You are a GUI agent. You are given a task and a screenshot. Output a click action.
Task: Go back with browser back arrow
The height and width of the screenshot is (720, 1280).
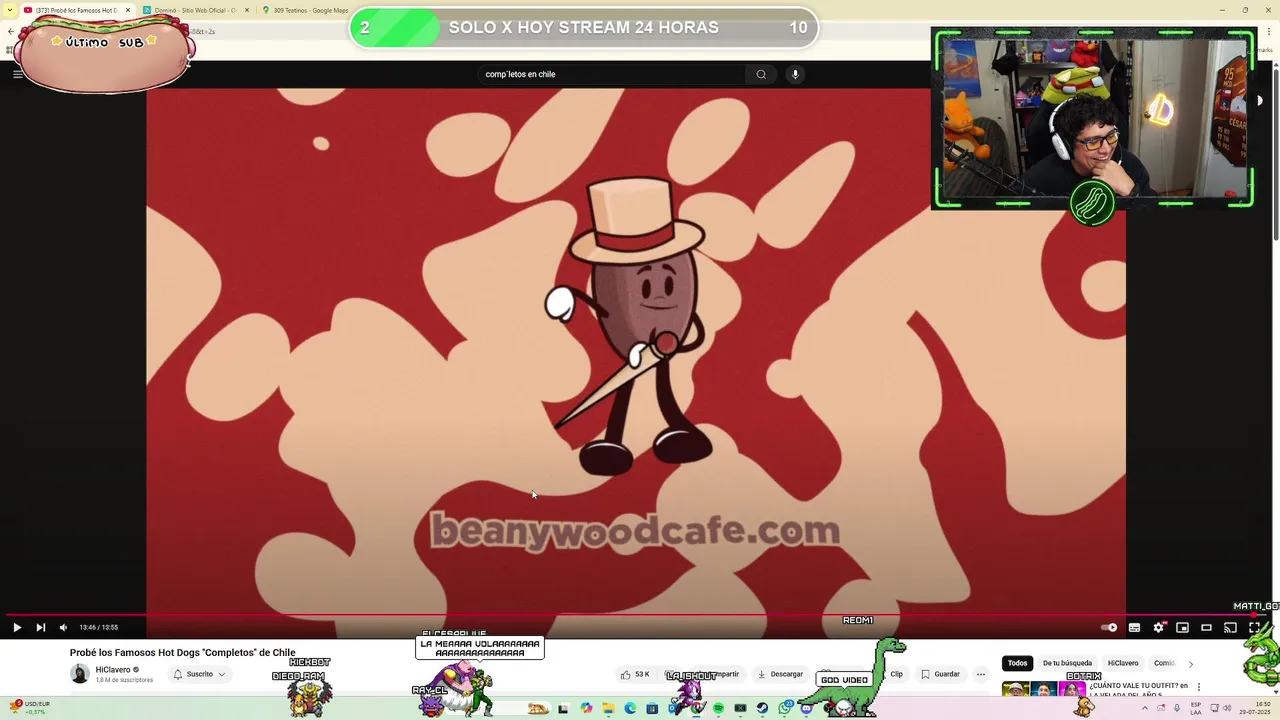click(x=10, y=31)
